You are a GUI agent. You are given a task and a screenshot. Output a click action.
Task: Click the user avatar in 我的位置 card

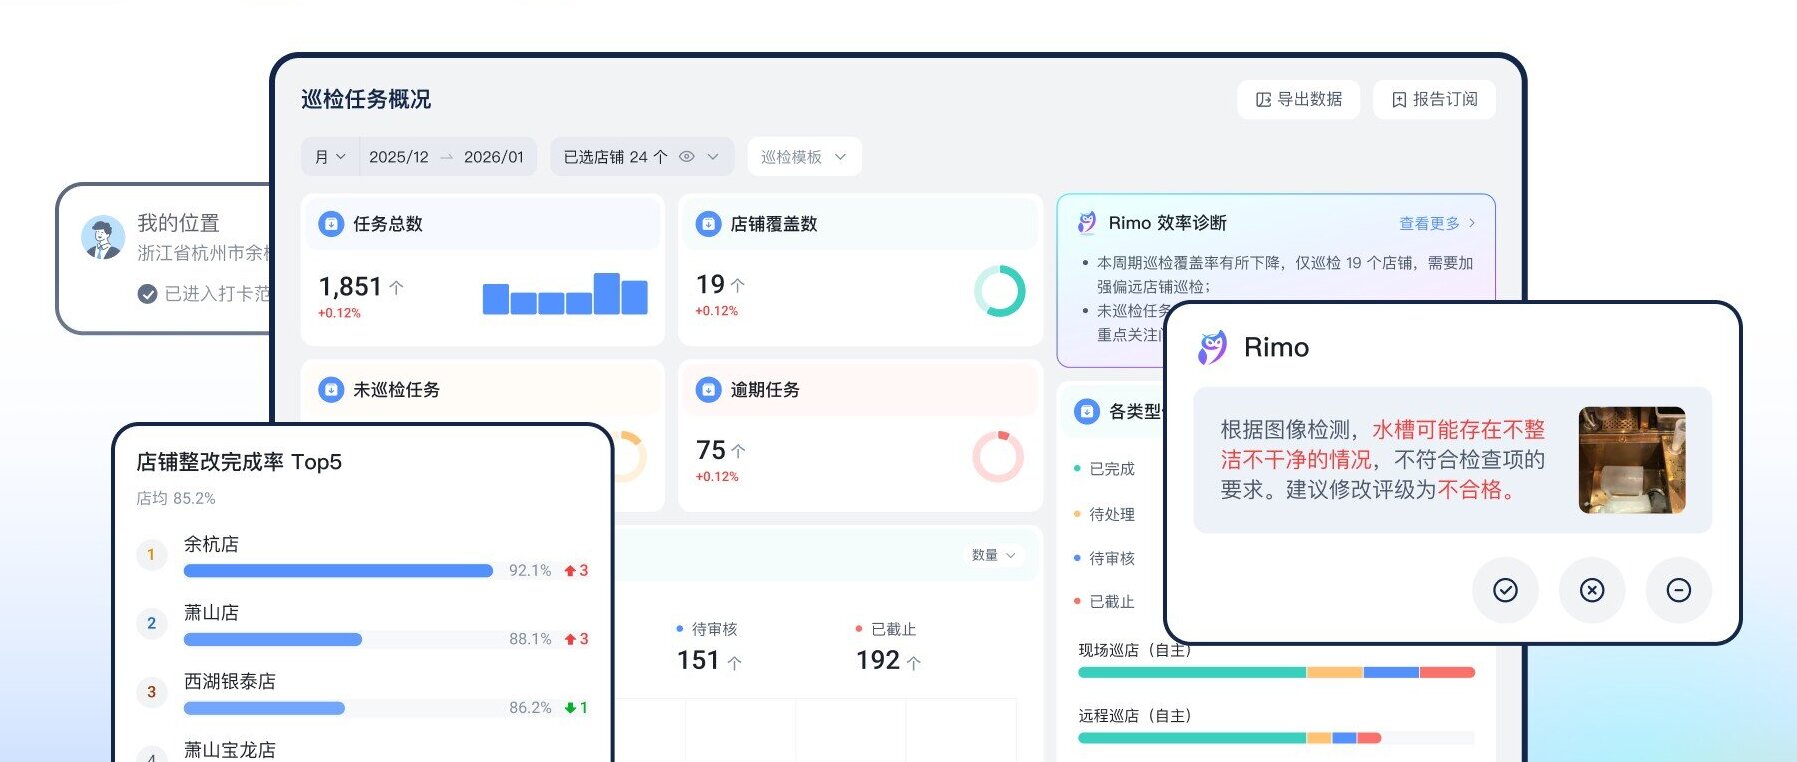click(103, 237)
